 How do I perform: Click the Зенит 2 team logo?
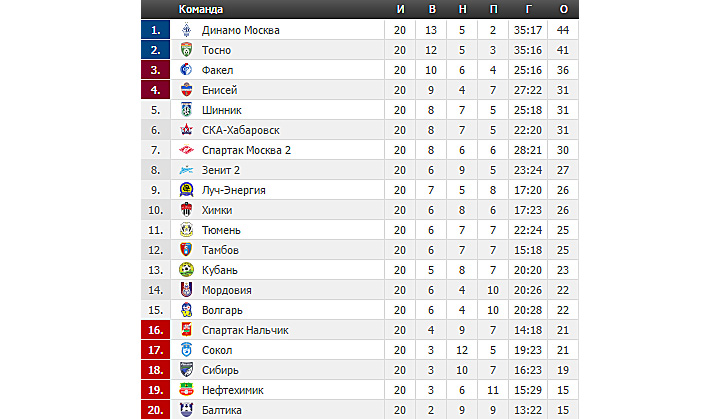(x=186, y=170)
